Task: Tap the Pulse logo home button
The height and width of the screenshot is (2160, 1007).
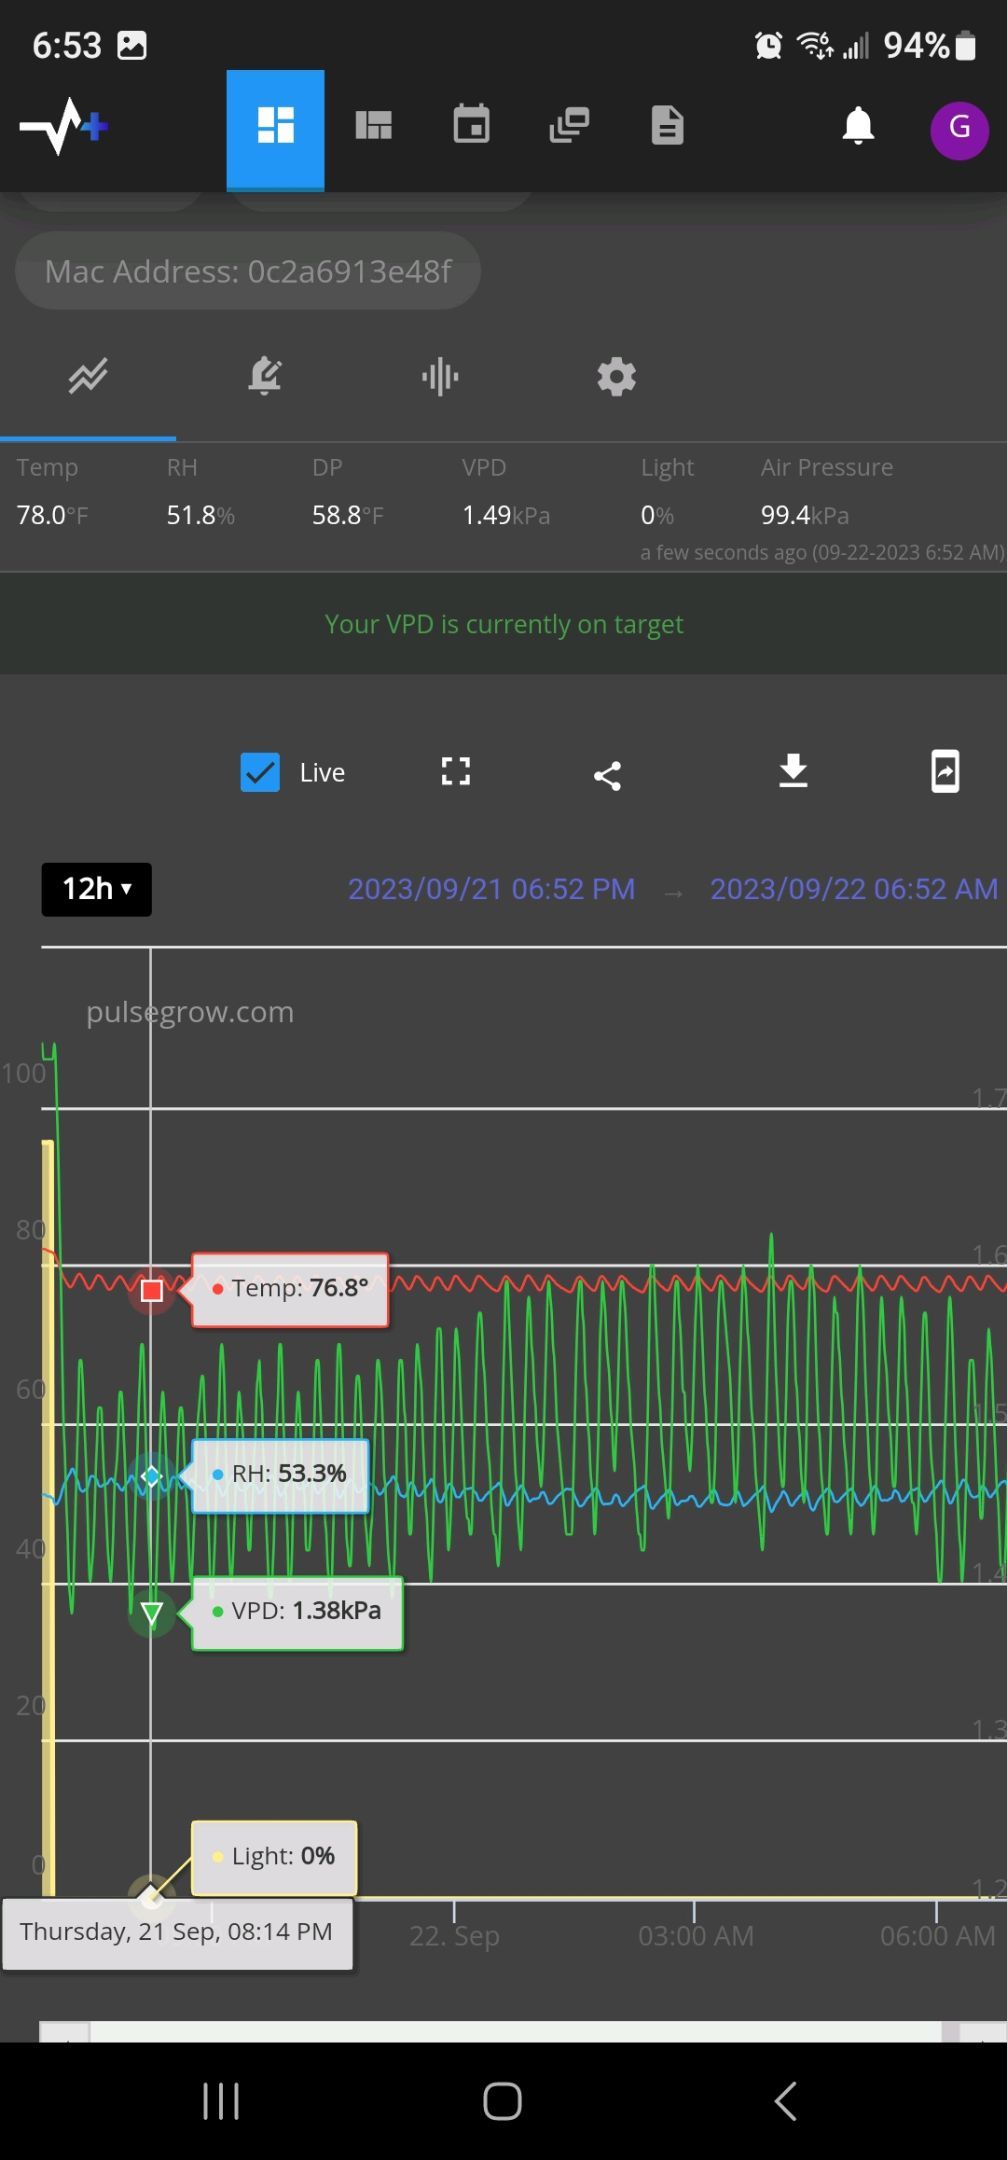Action: pyautogui.click(x=64, y=127)
